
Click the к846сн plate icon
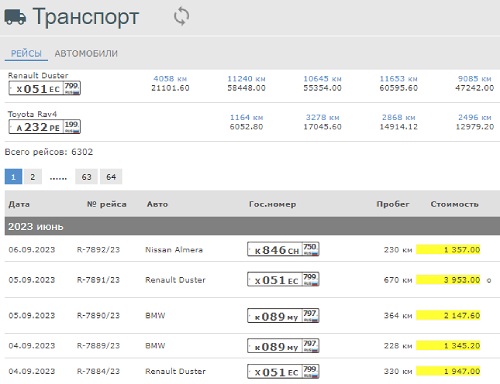pyautogui.click(x=283, y=249)
